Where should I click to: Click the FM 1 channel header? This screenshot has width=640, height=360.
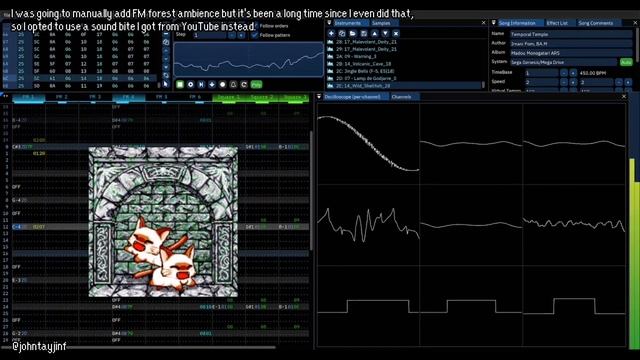coord(28,97)
